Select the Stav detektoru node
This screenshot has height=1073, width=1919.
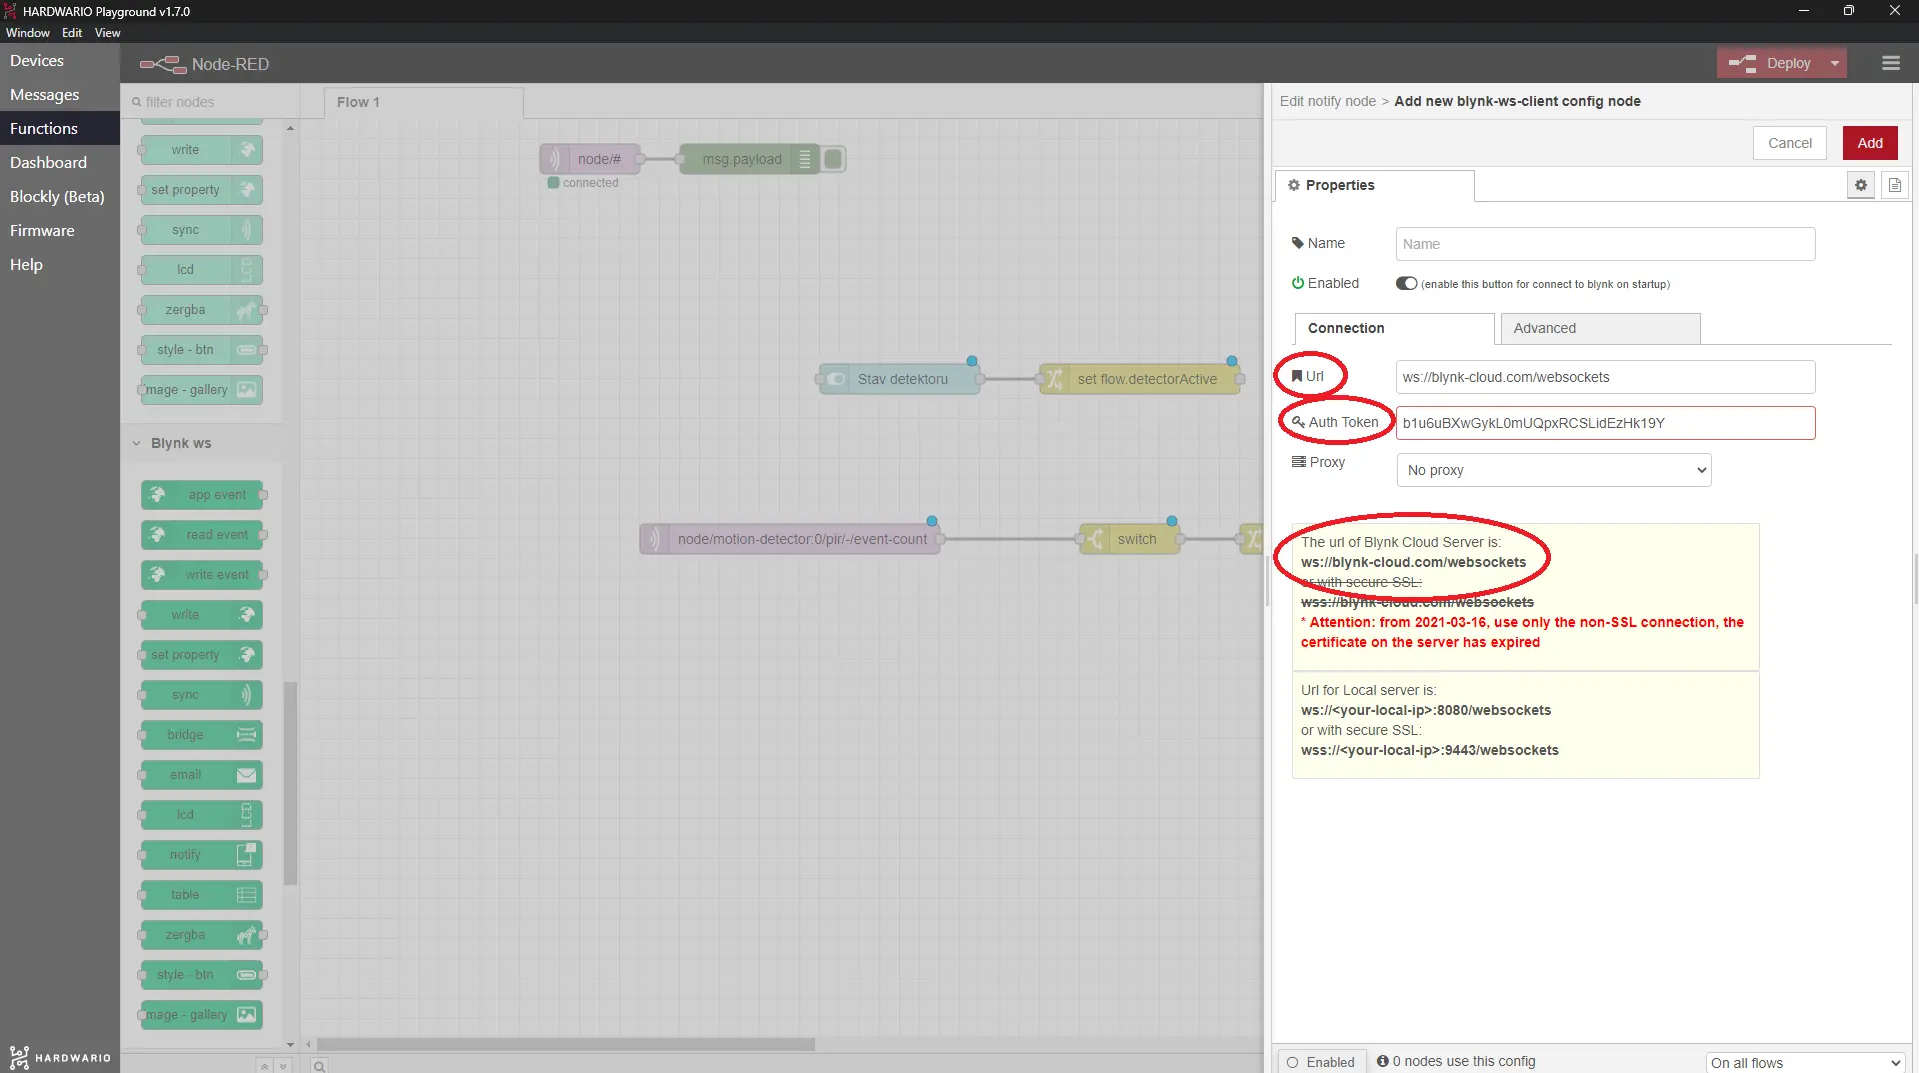(x=900, y=379)
